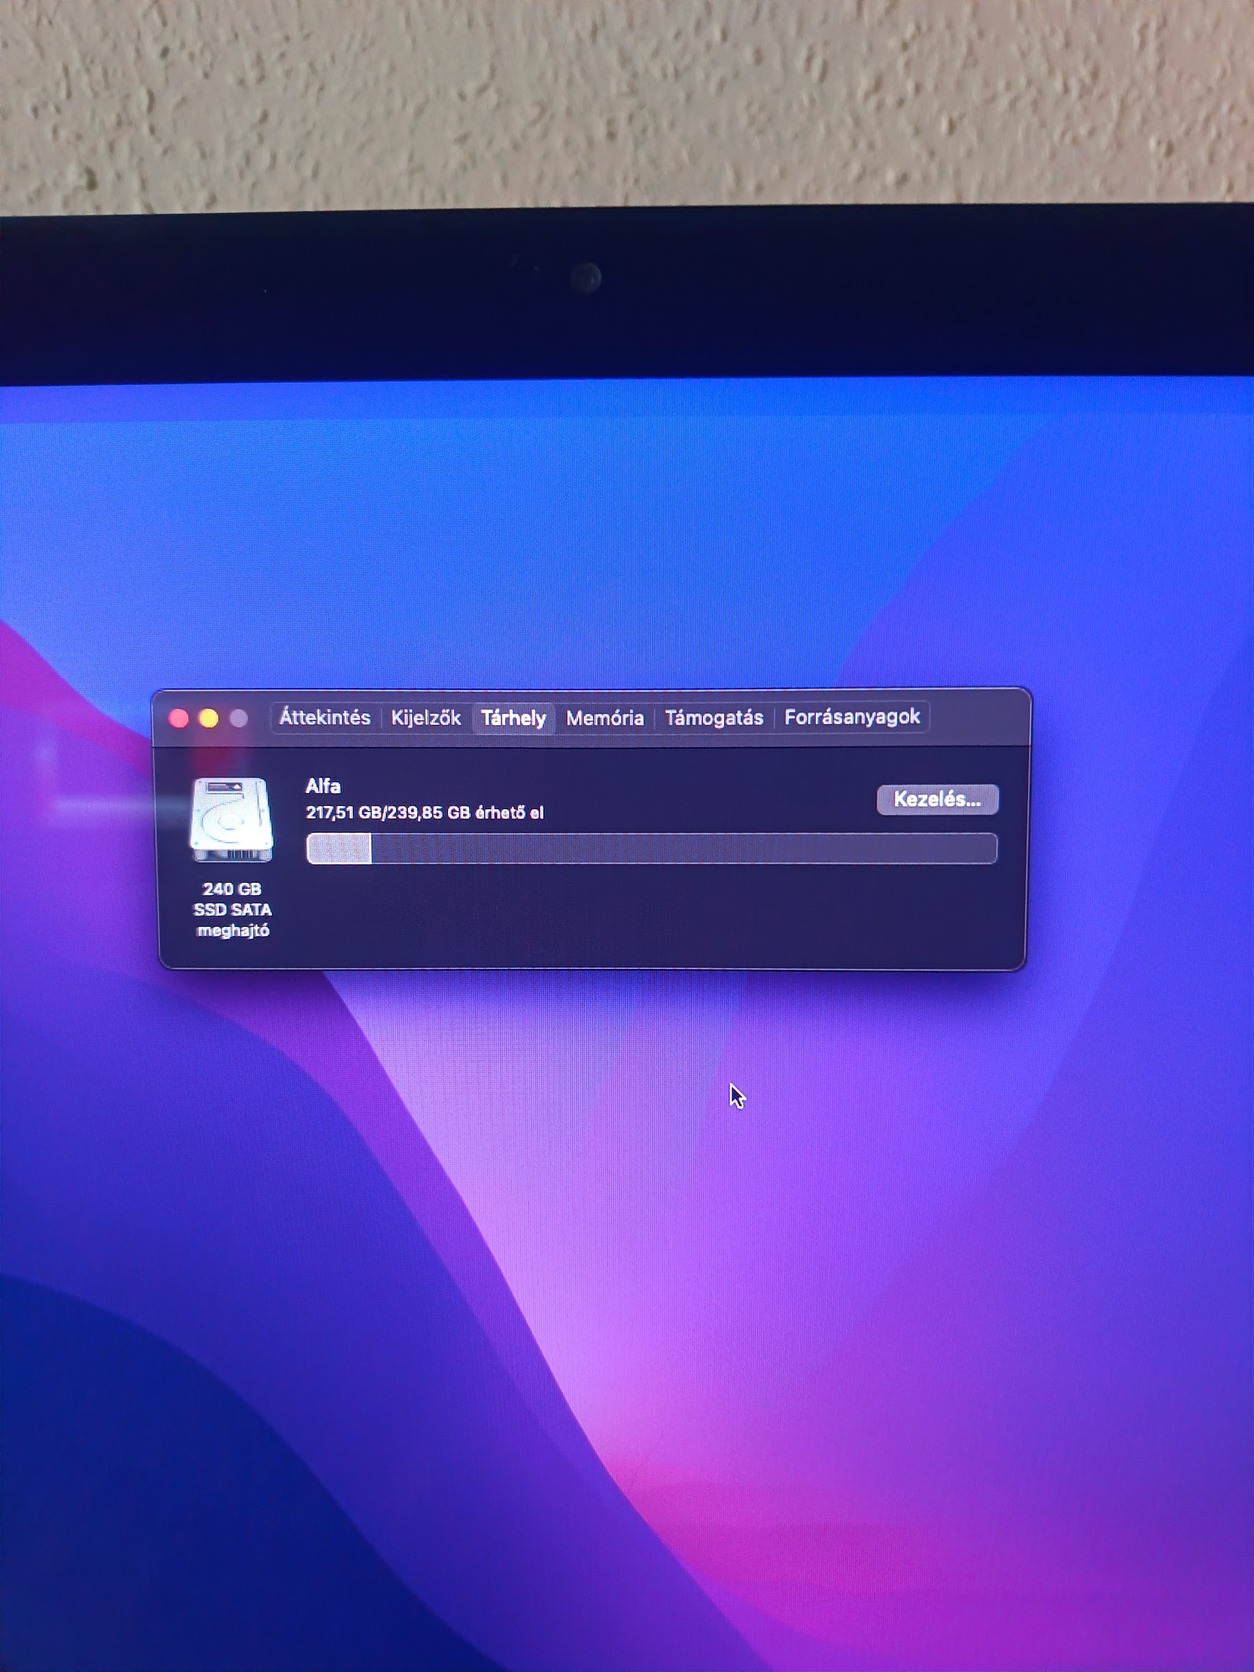Click the 240 GB SSD SATA meghajtó label
The image size is (1254, 1672).
(232, 910)
